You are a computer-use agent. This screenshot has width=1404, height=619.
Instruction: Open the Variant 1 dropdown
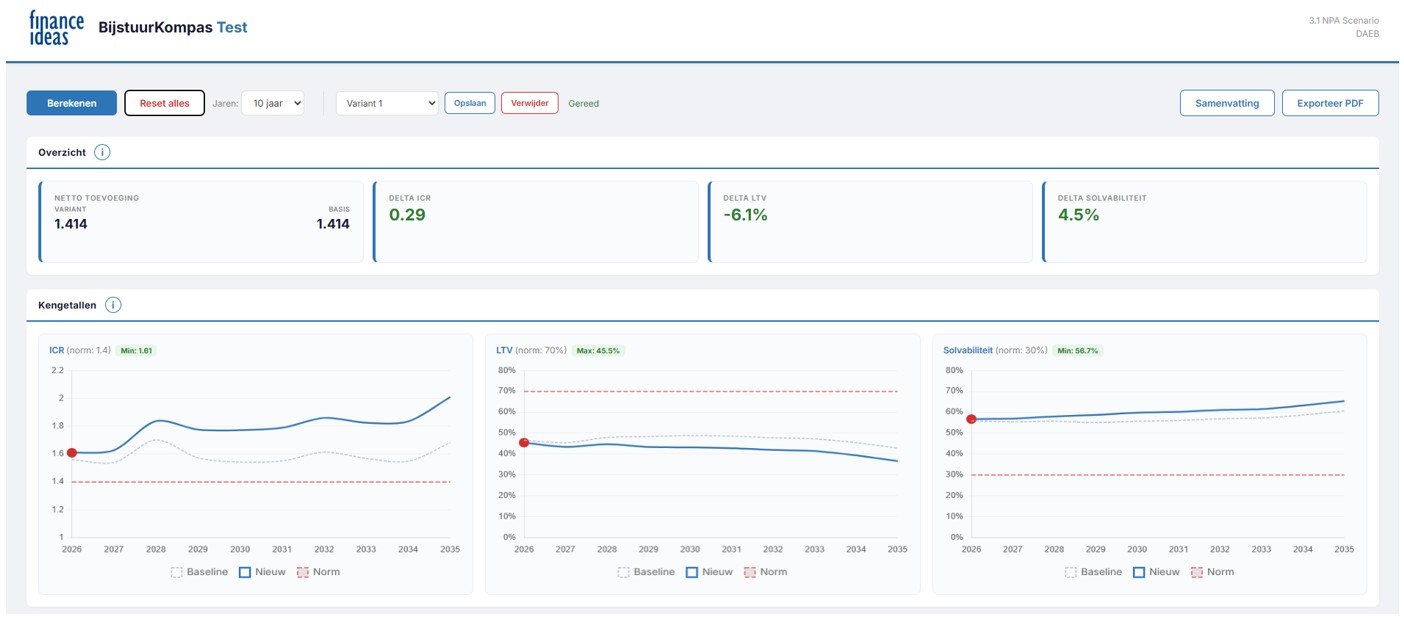pos(387,103)
